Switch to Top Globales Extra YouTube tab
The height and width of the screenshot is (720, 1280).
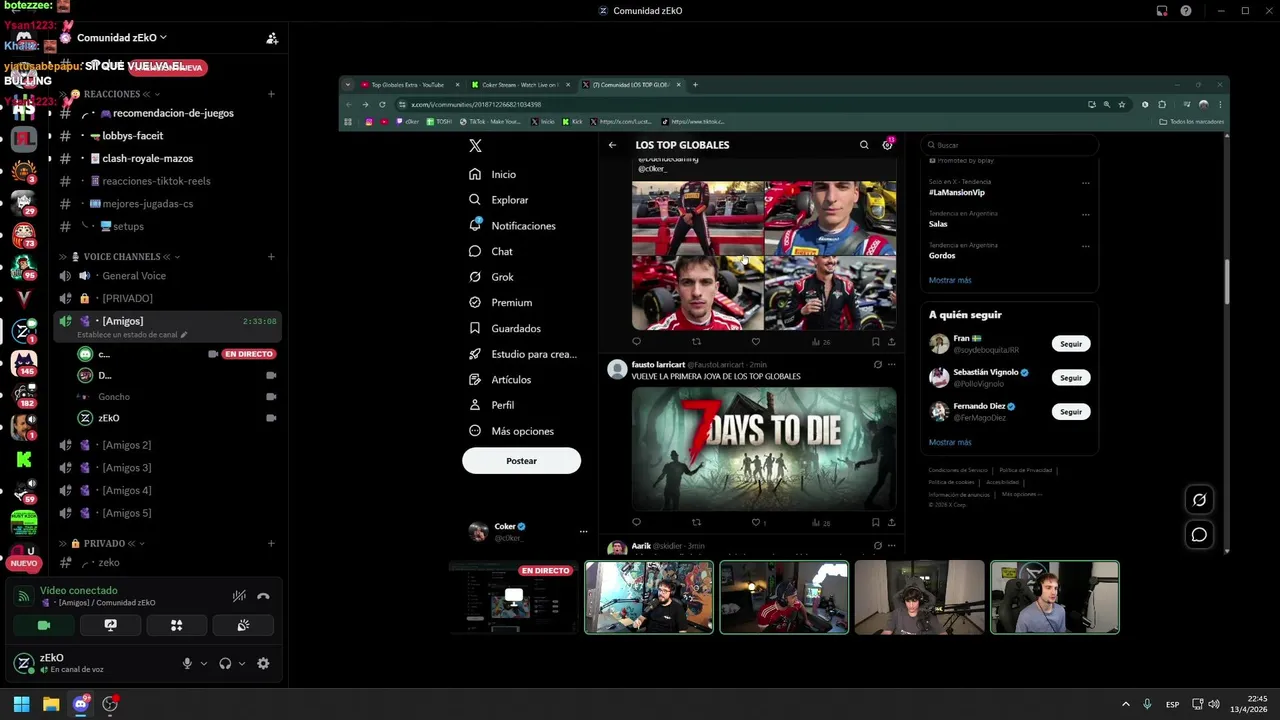(409, 85)
